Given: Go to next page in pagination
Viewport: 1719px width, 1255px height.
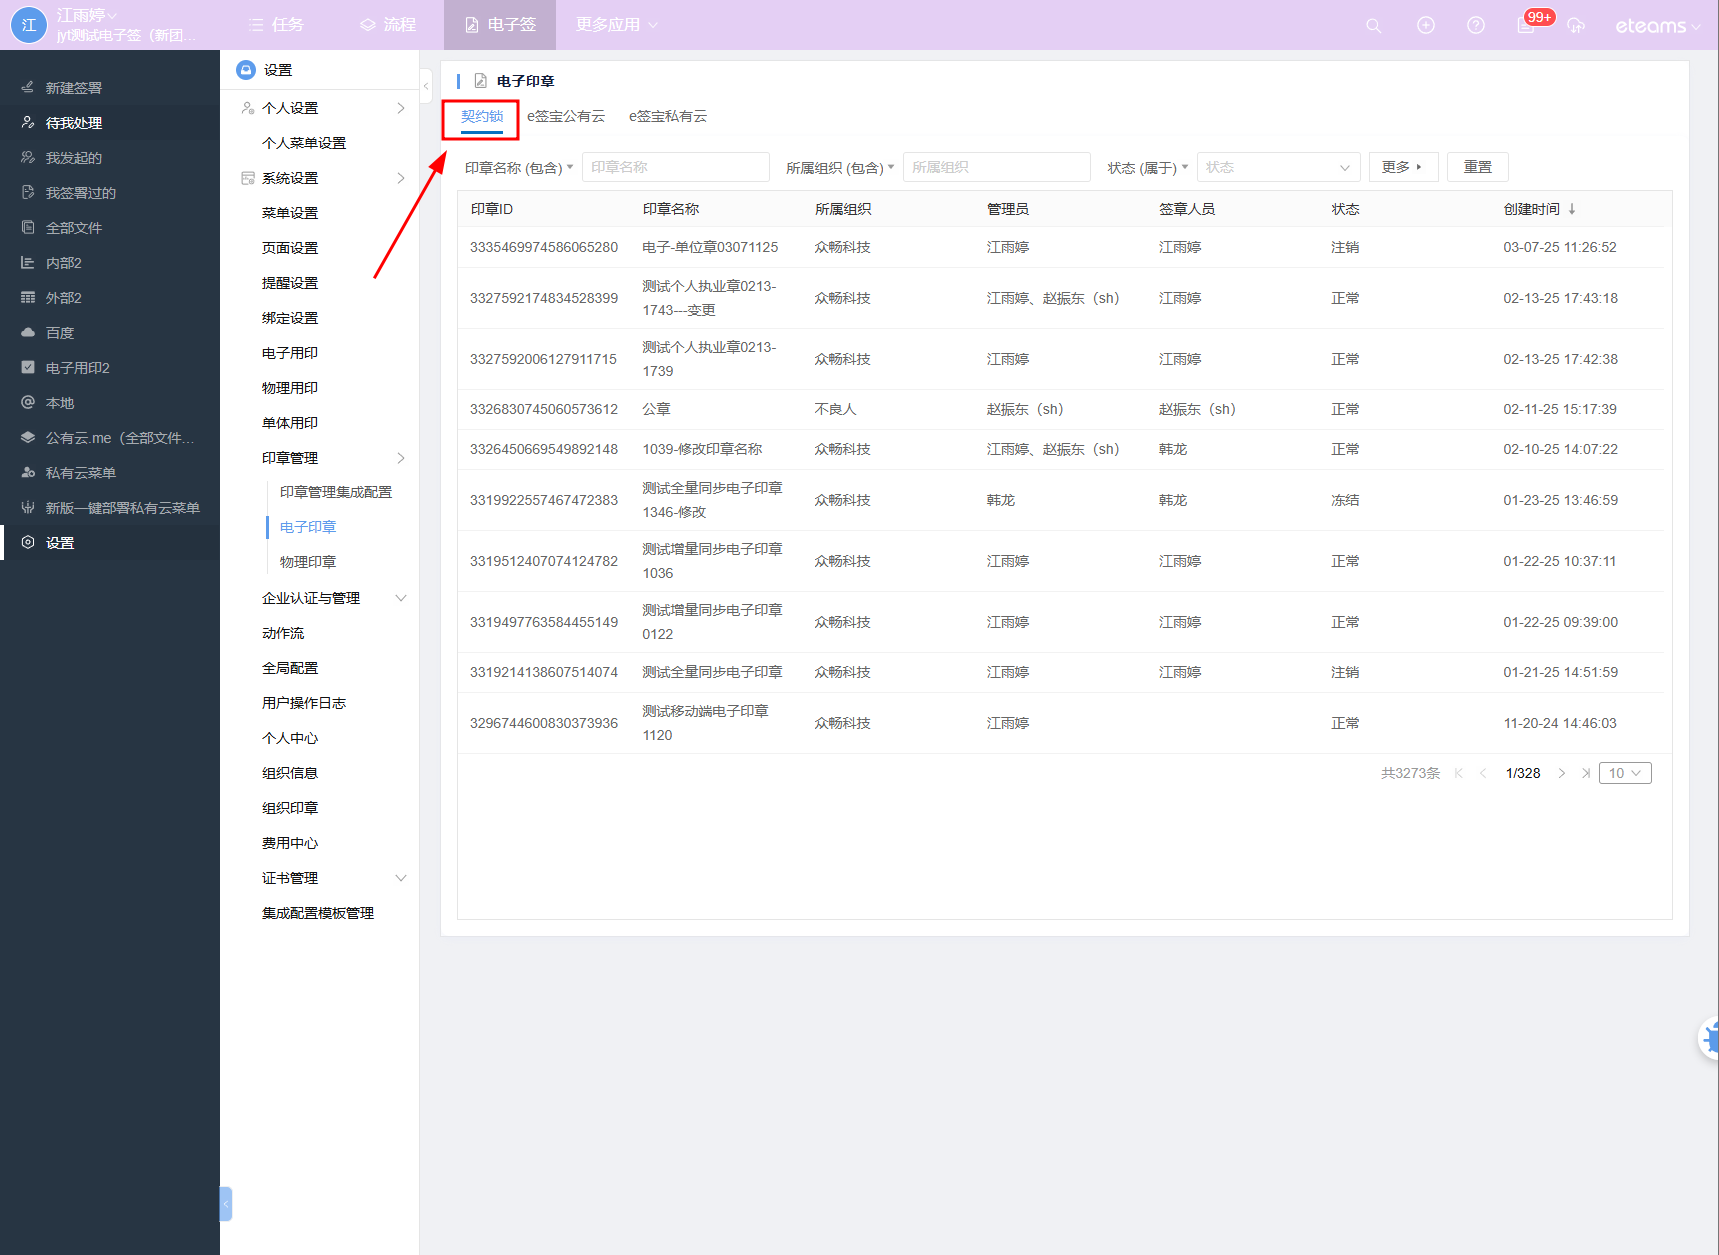Looking at the screenshot, I should click(1561, 773).
